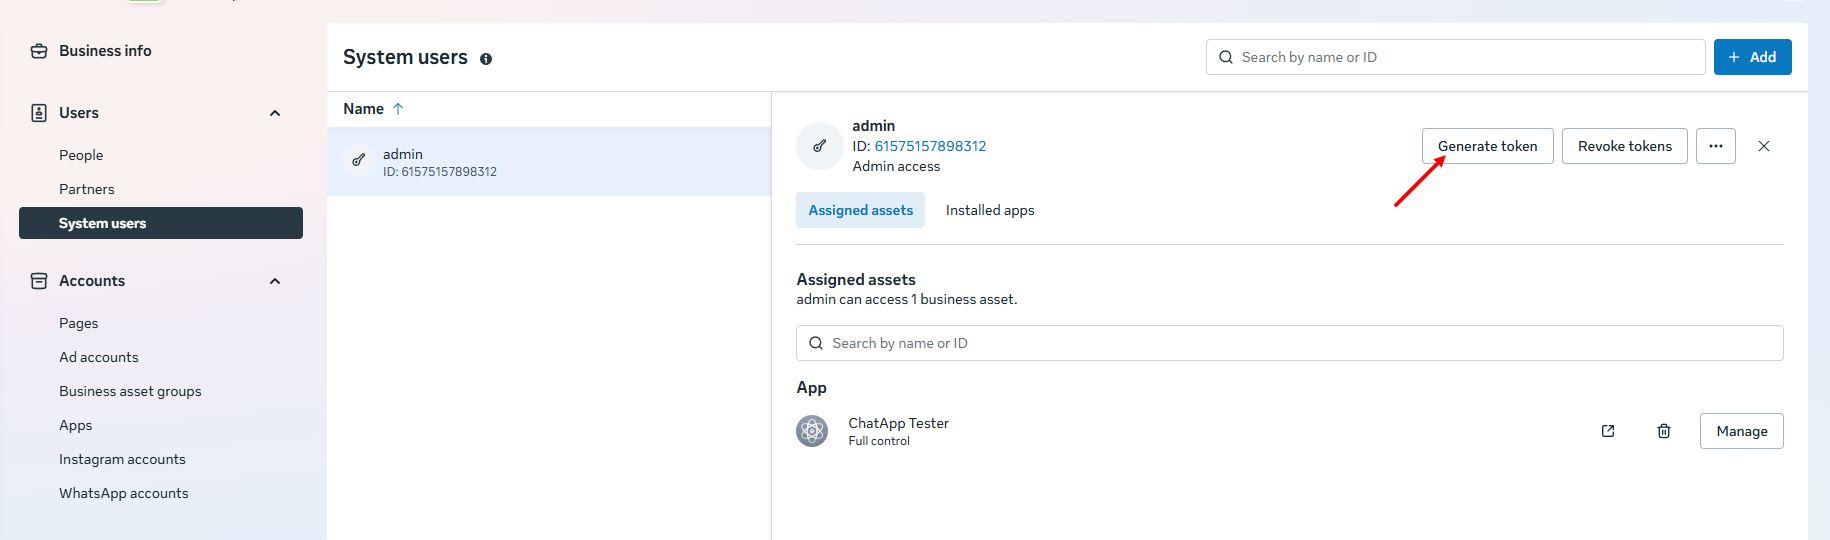Viewport: 1830px width, 540px height.
Task: Sort list by Name column arrow
Action: [398, 109]
